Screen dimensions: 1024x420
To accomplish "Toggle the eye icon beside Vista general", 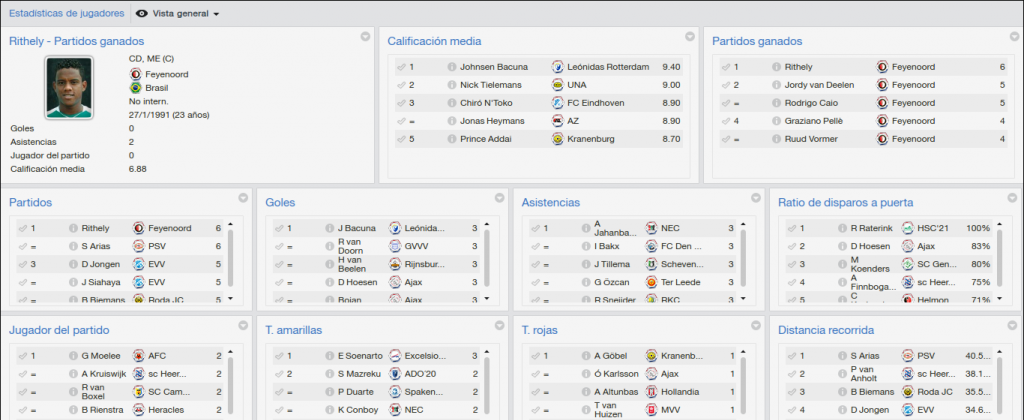I will coord(142,14).
